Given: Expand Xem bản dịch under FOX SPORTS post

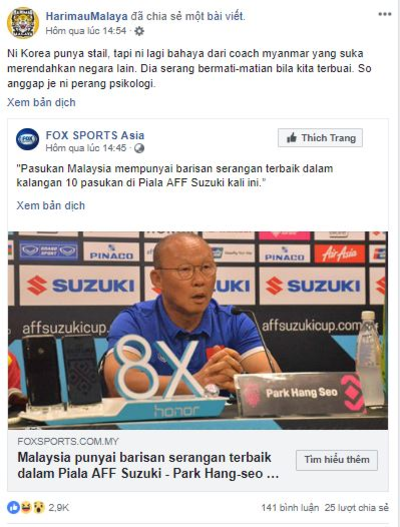Looking at the screenshot, I should point(51,206).
